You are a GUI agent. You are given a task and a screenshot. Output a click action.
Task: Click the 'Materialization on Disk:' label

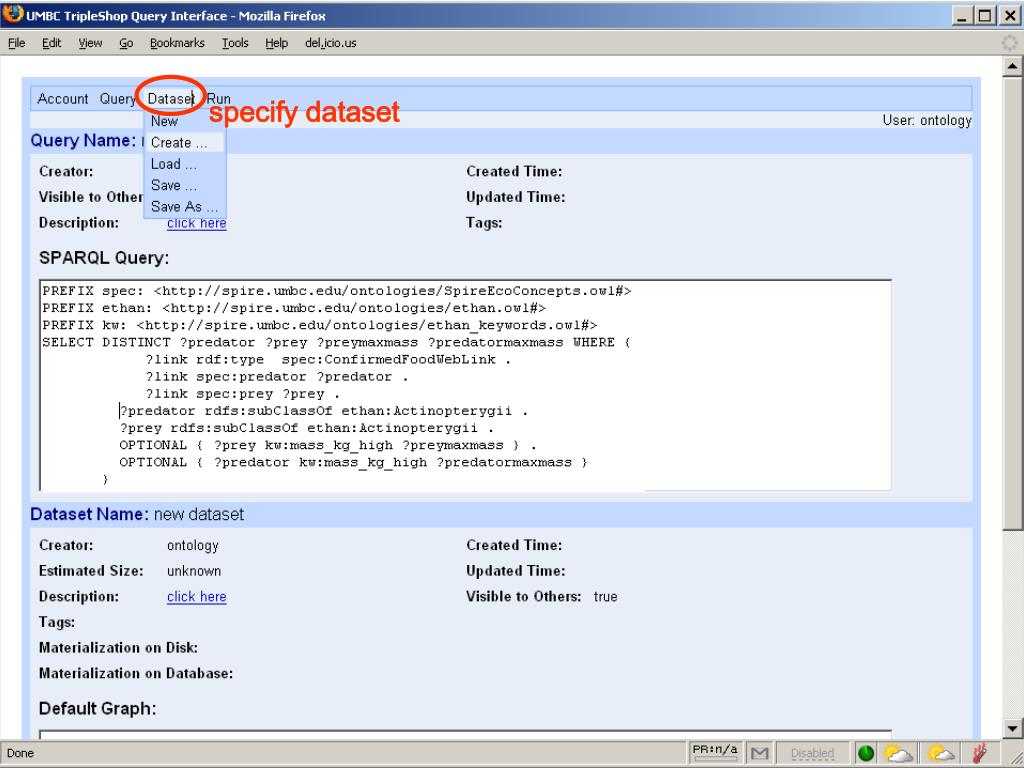(118, 648)
